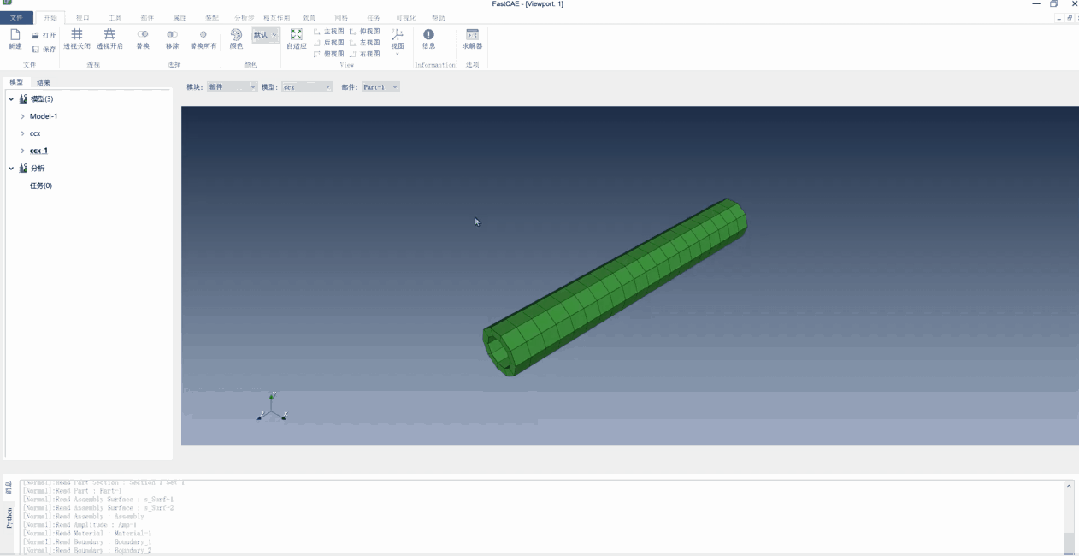Click the 自适应 fit-to-view icon

(297, 34)
